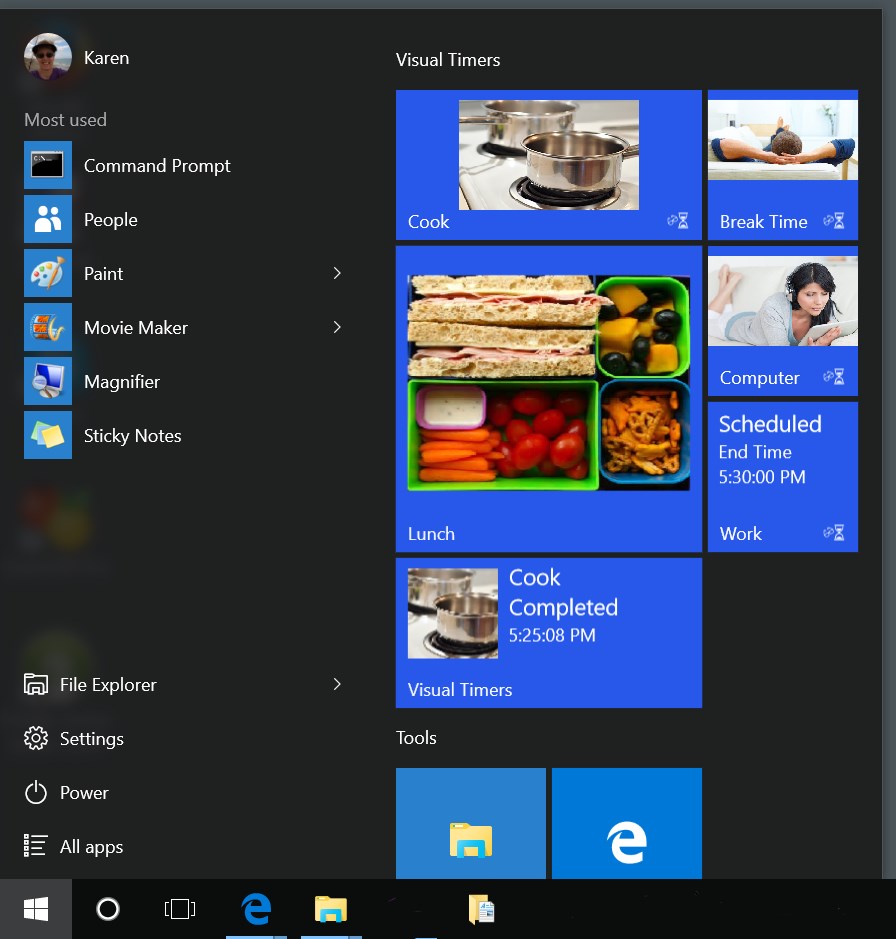Viewport: 896px width, 939px height.
Task: Expand Movie Maker's jump list arrow
Action: (x=337, y=327)
